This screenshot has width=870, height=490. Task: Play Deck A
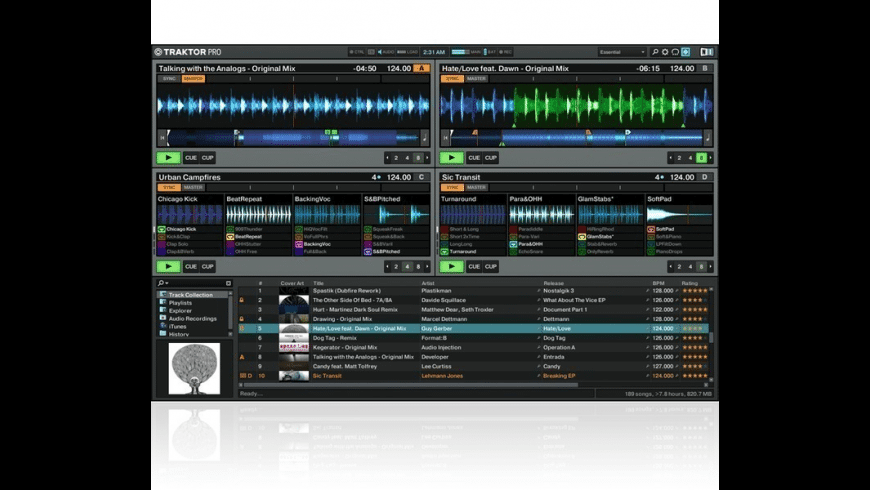click(x=168, y=158)
